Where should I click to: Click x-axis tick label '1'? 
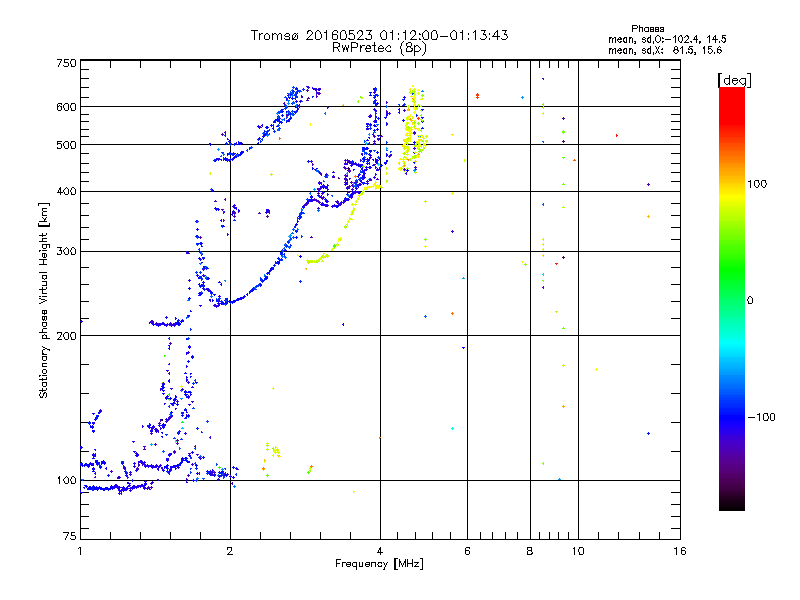tap(80, 551)
